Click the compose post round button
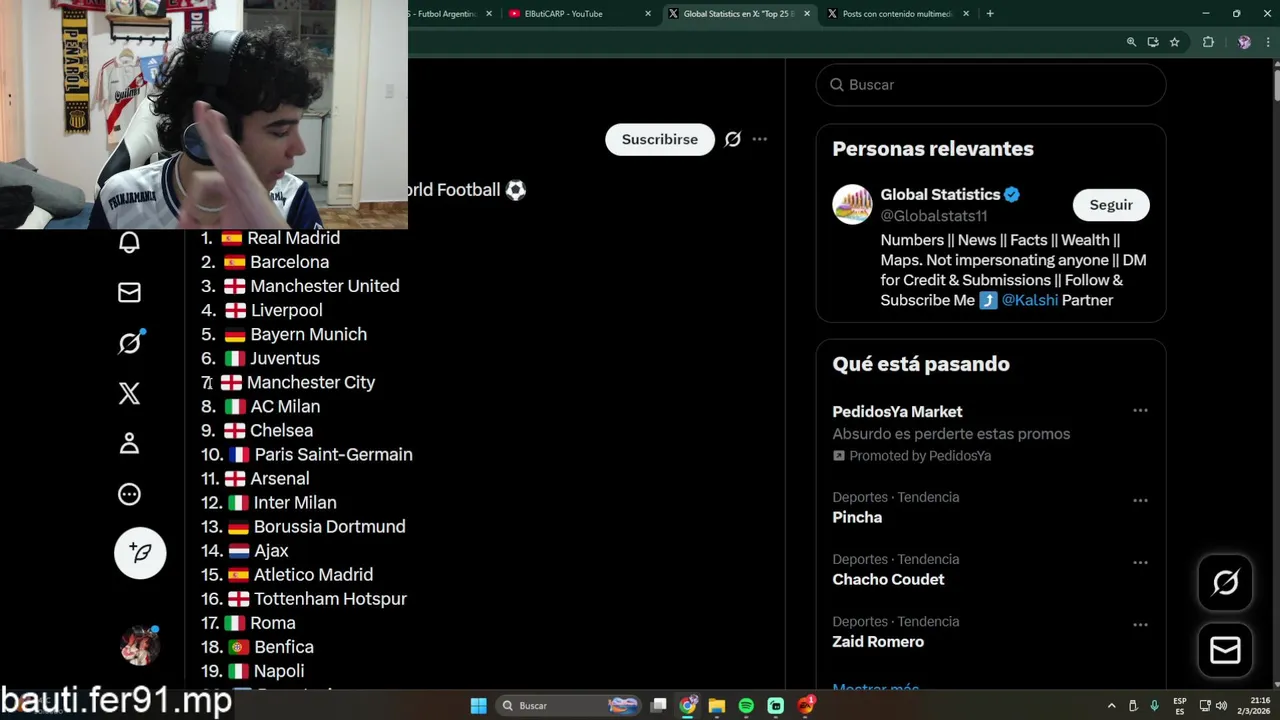The image size is (1280, 720). 140,553
